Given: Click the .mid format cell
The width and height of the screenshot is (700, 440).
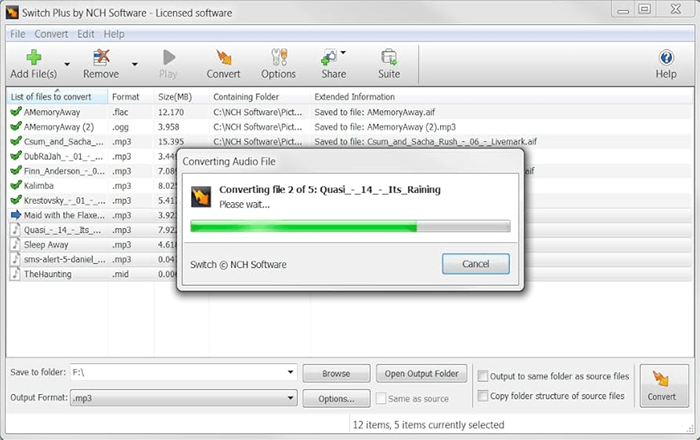Looking at the screenshot, I should coord(120,274).
